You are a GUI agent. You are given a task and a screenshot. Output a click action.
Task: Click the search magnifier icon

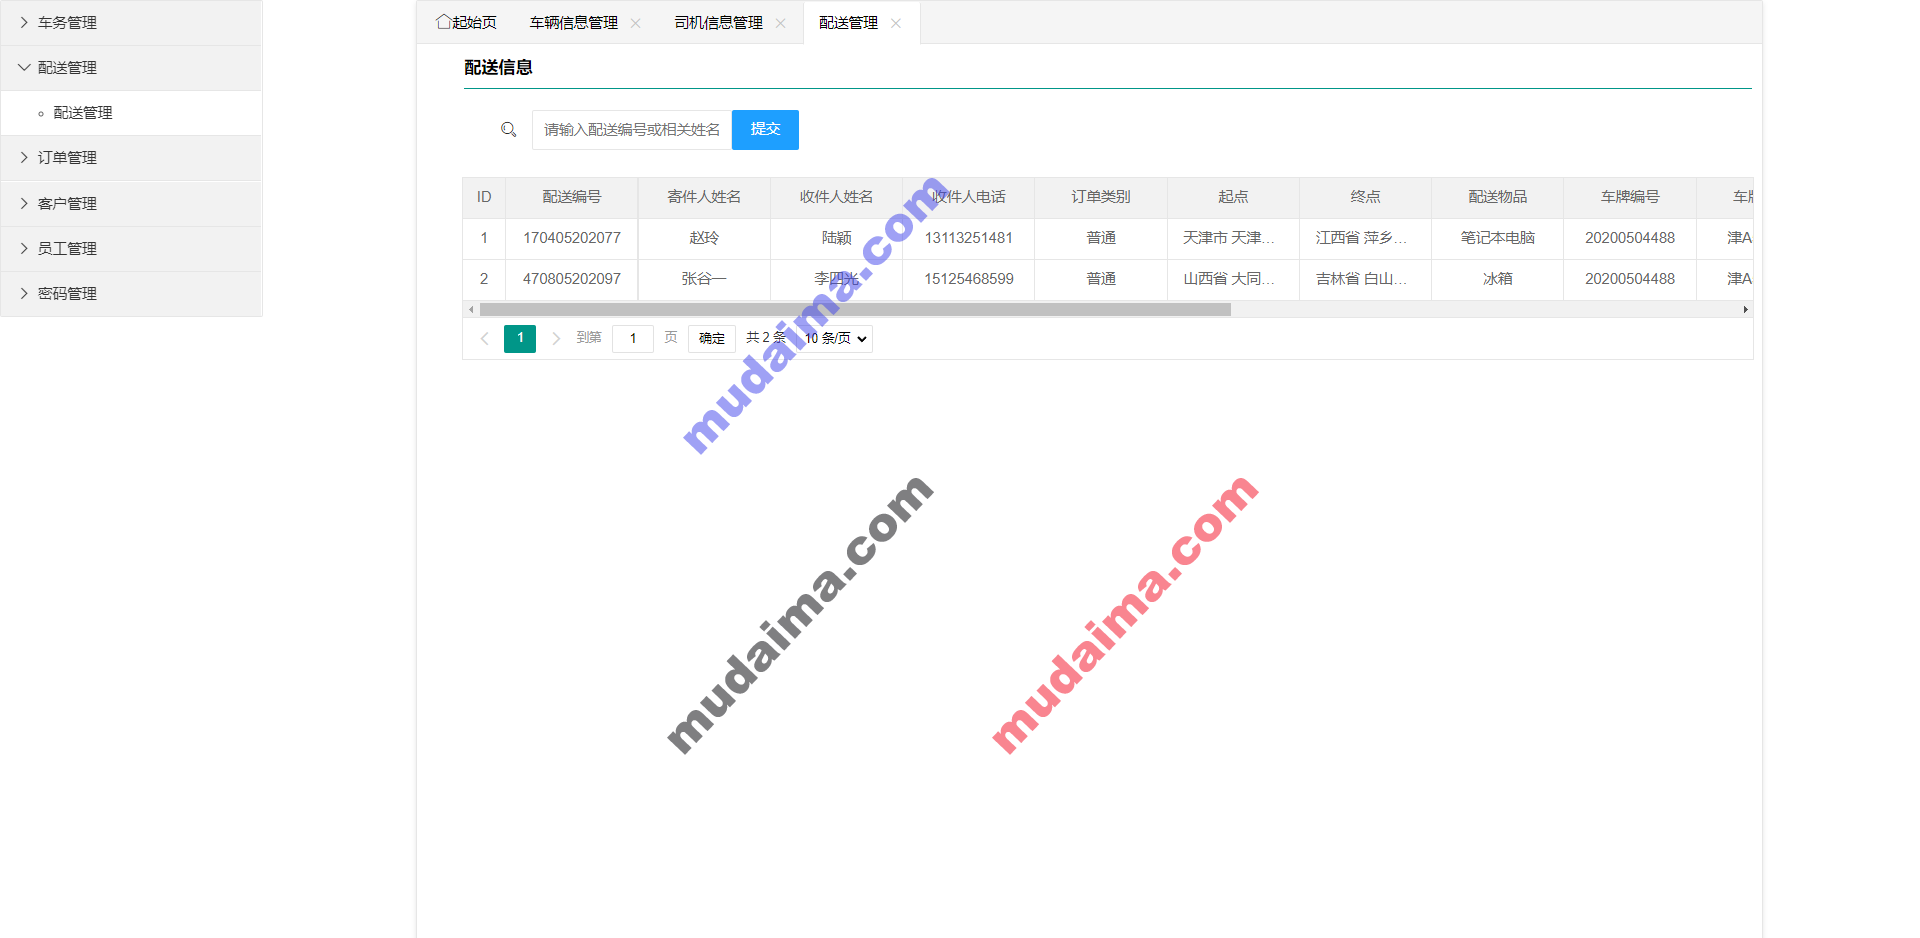pos(508,130)
